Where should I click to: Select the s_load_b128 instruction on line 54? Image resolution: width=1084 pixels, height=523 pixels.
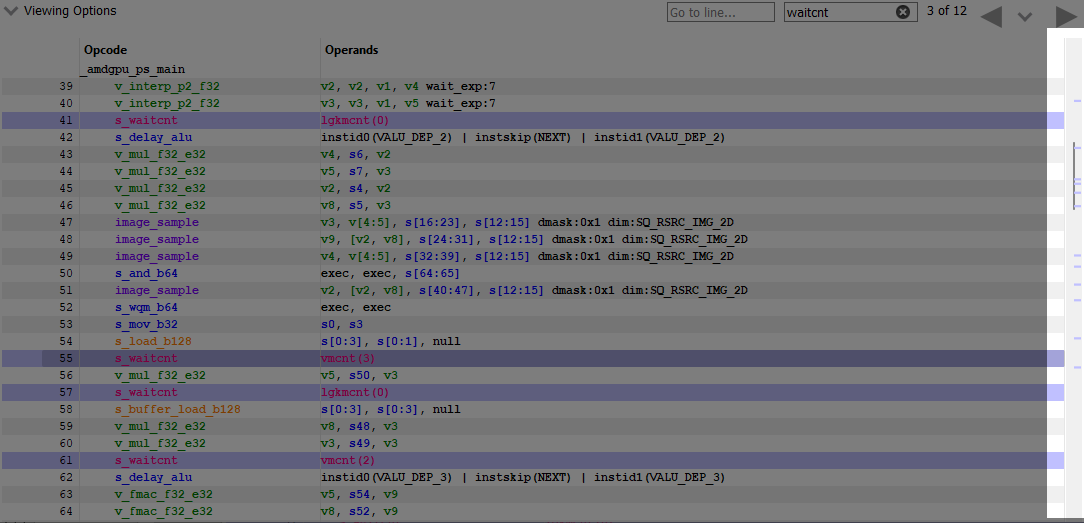[153, 341]
